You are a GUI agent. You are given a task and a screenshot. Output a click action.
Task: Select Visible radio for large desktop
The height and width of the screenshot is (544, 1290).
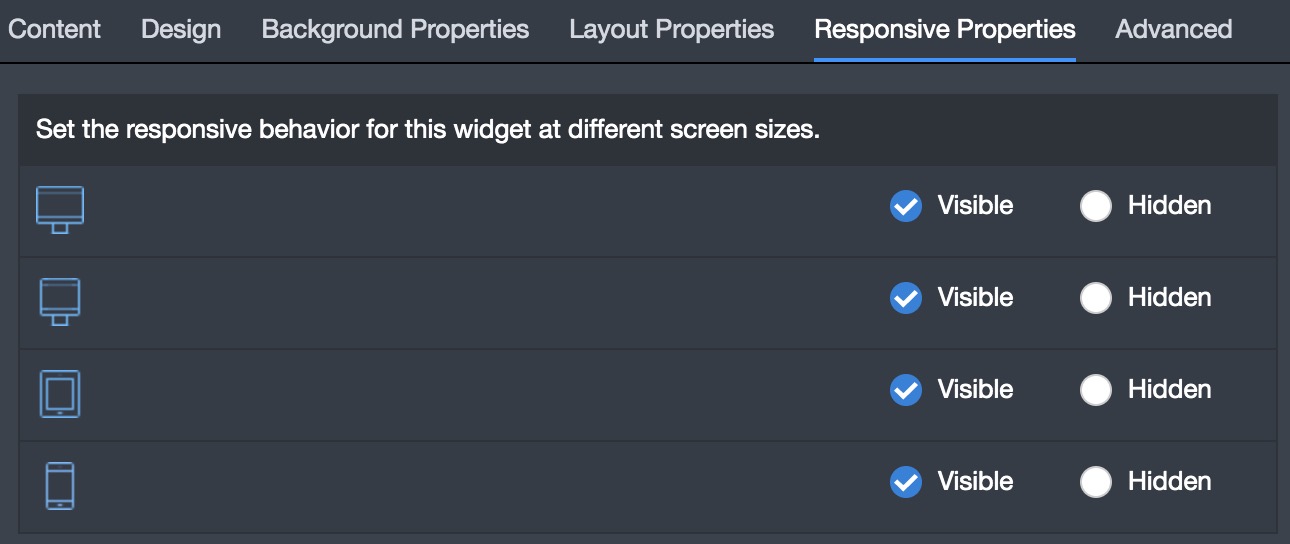[906, 206]
